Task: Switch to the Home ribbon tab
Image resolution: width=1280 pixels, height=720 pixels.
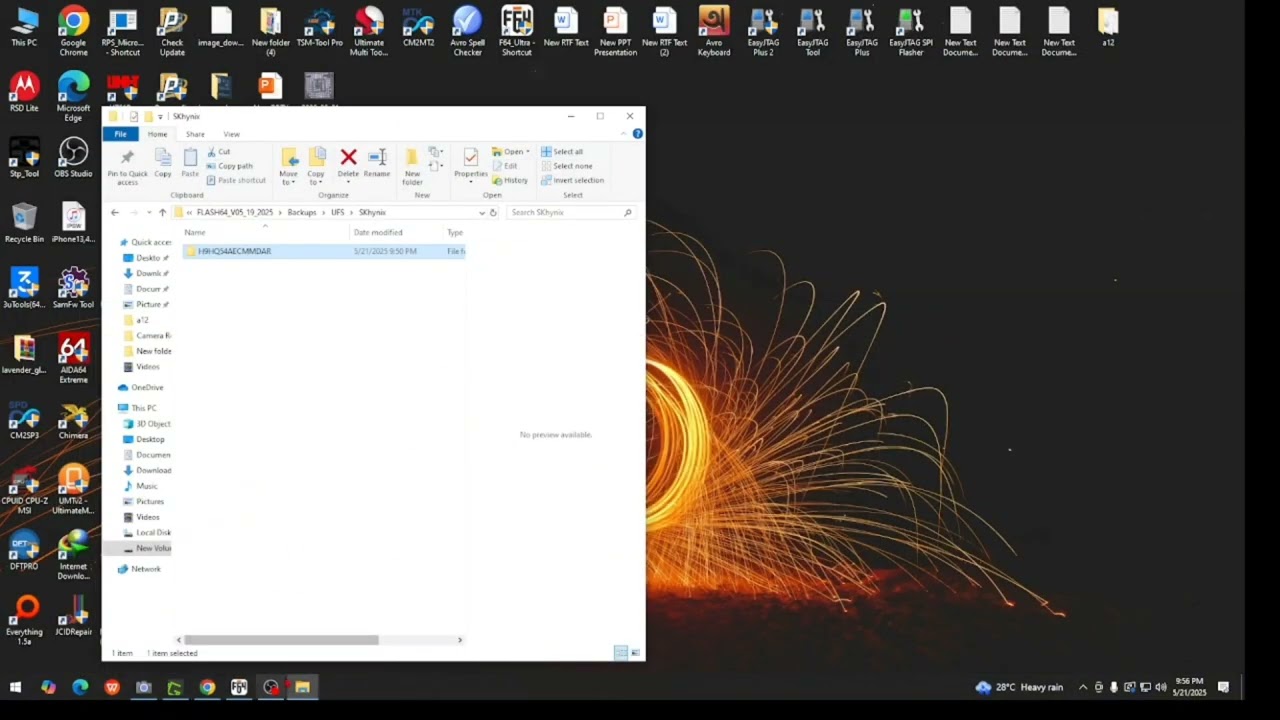Action: tap(157, 134)
